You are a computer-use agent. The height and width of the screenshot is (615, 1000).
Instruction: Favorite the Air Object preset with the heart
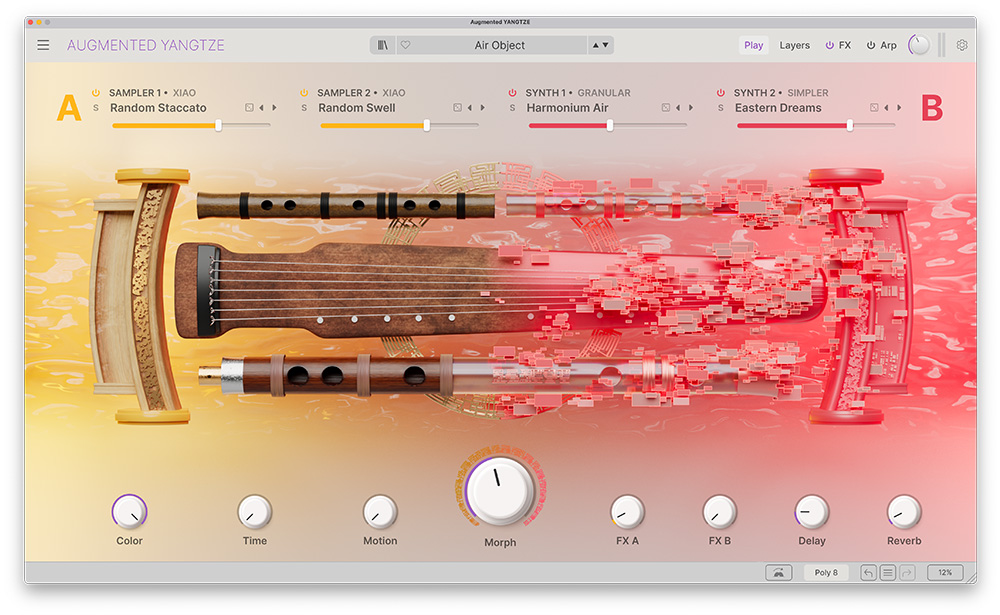pos(405,45)
